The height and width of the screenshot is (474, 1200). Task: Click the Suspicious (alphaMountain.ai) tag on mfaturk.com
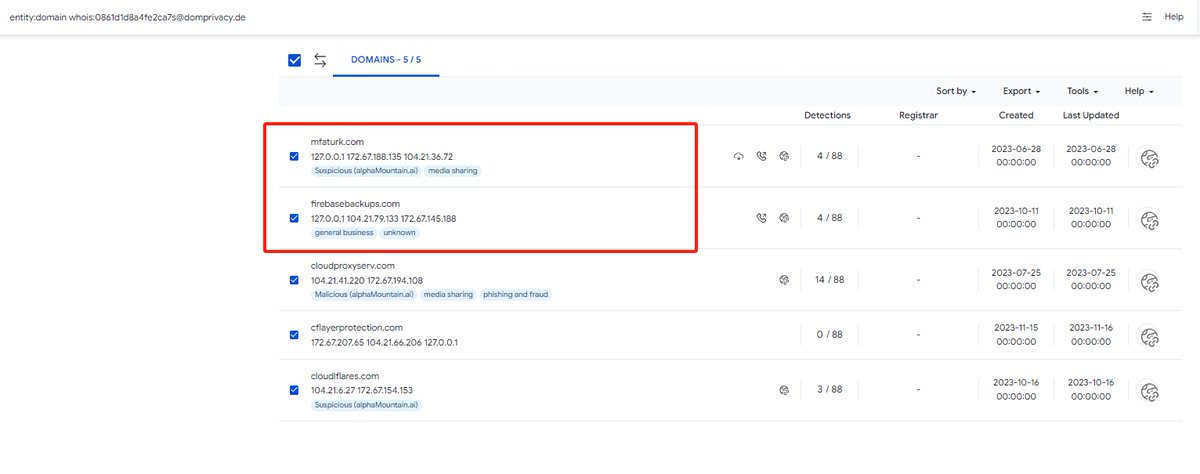pyautogui.click(x=365, y=171)
